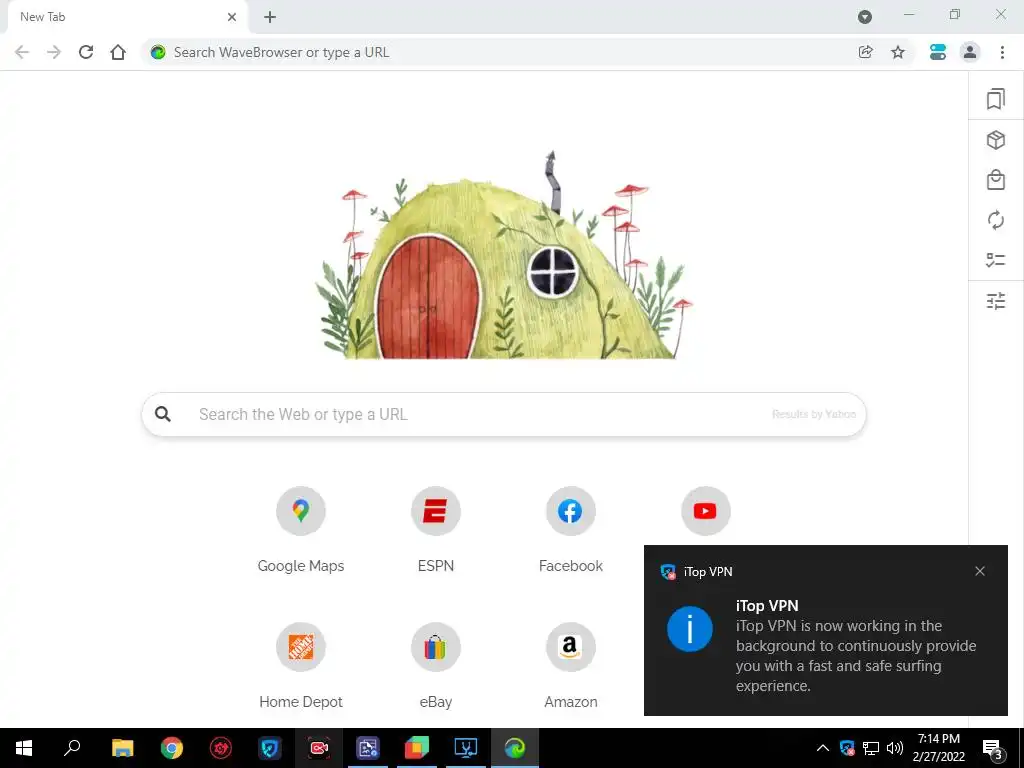Click the magnifier icon in search box
The width and height of the screenshot is (1024, 768).
[163, 414]
